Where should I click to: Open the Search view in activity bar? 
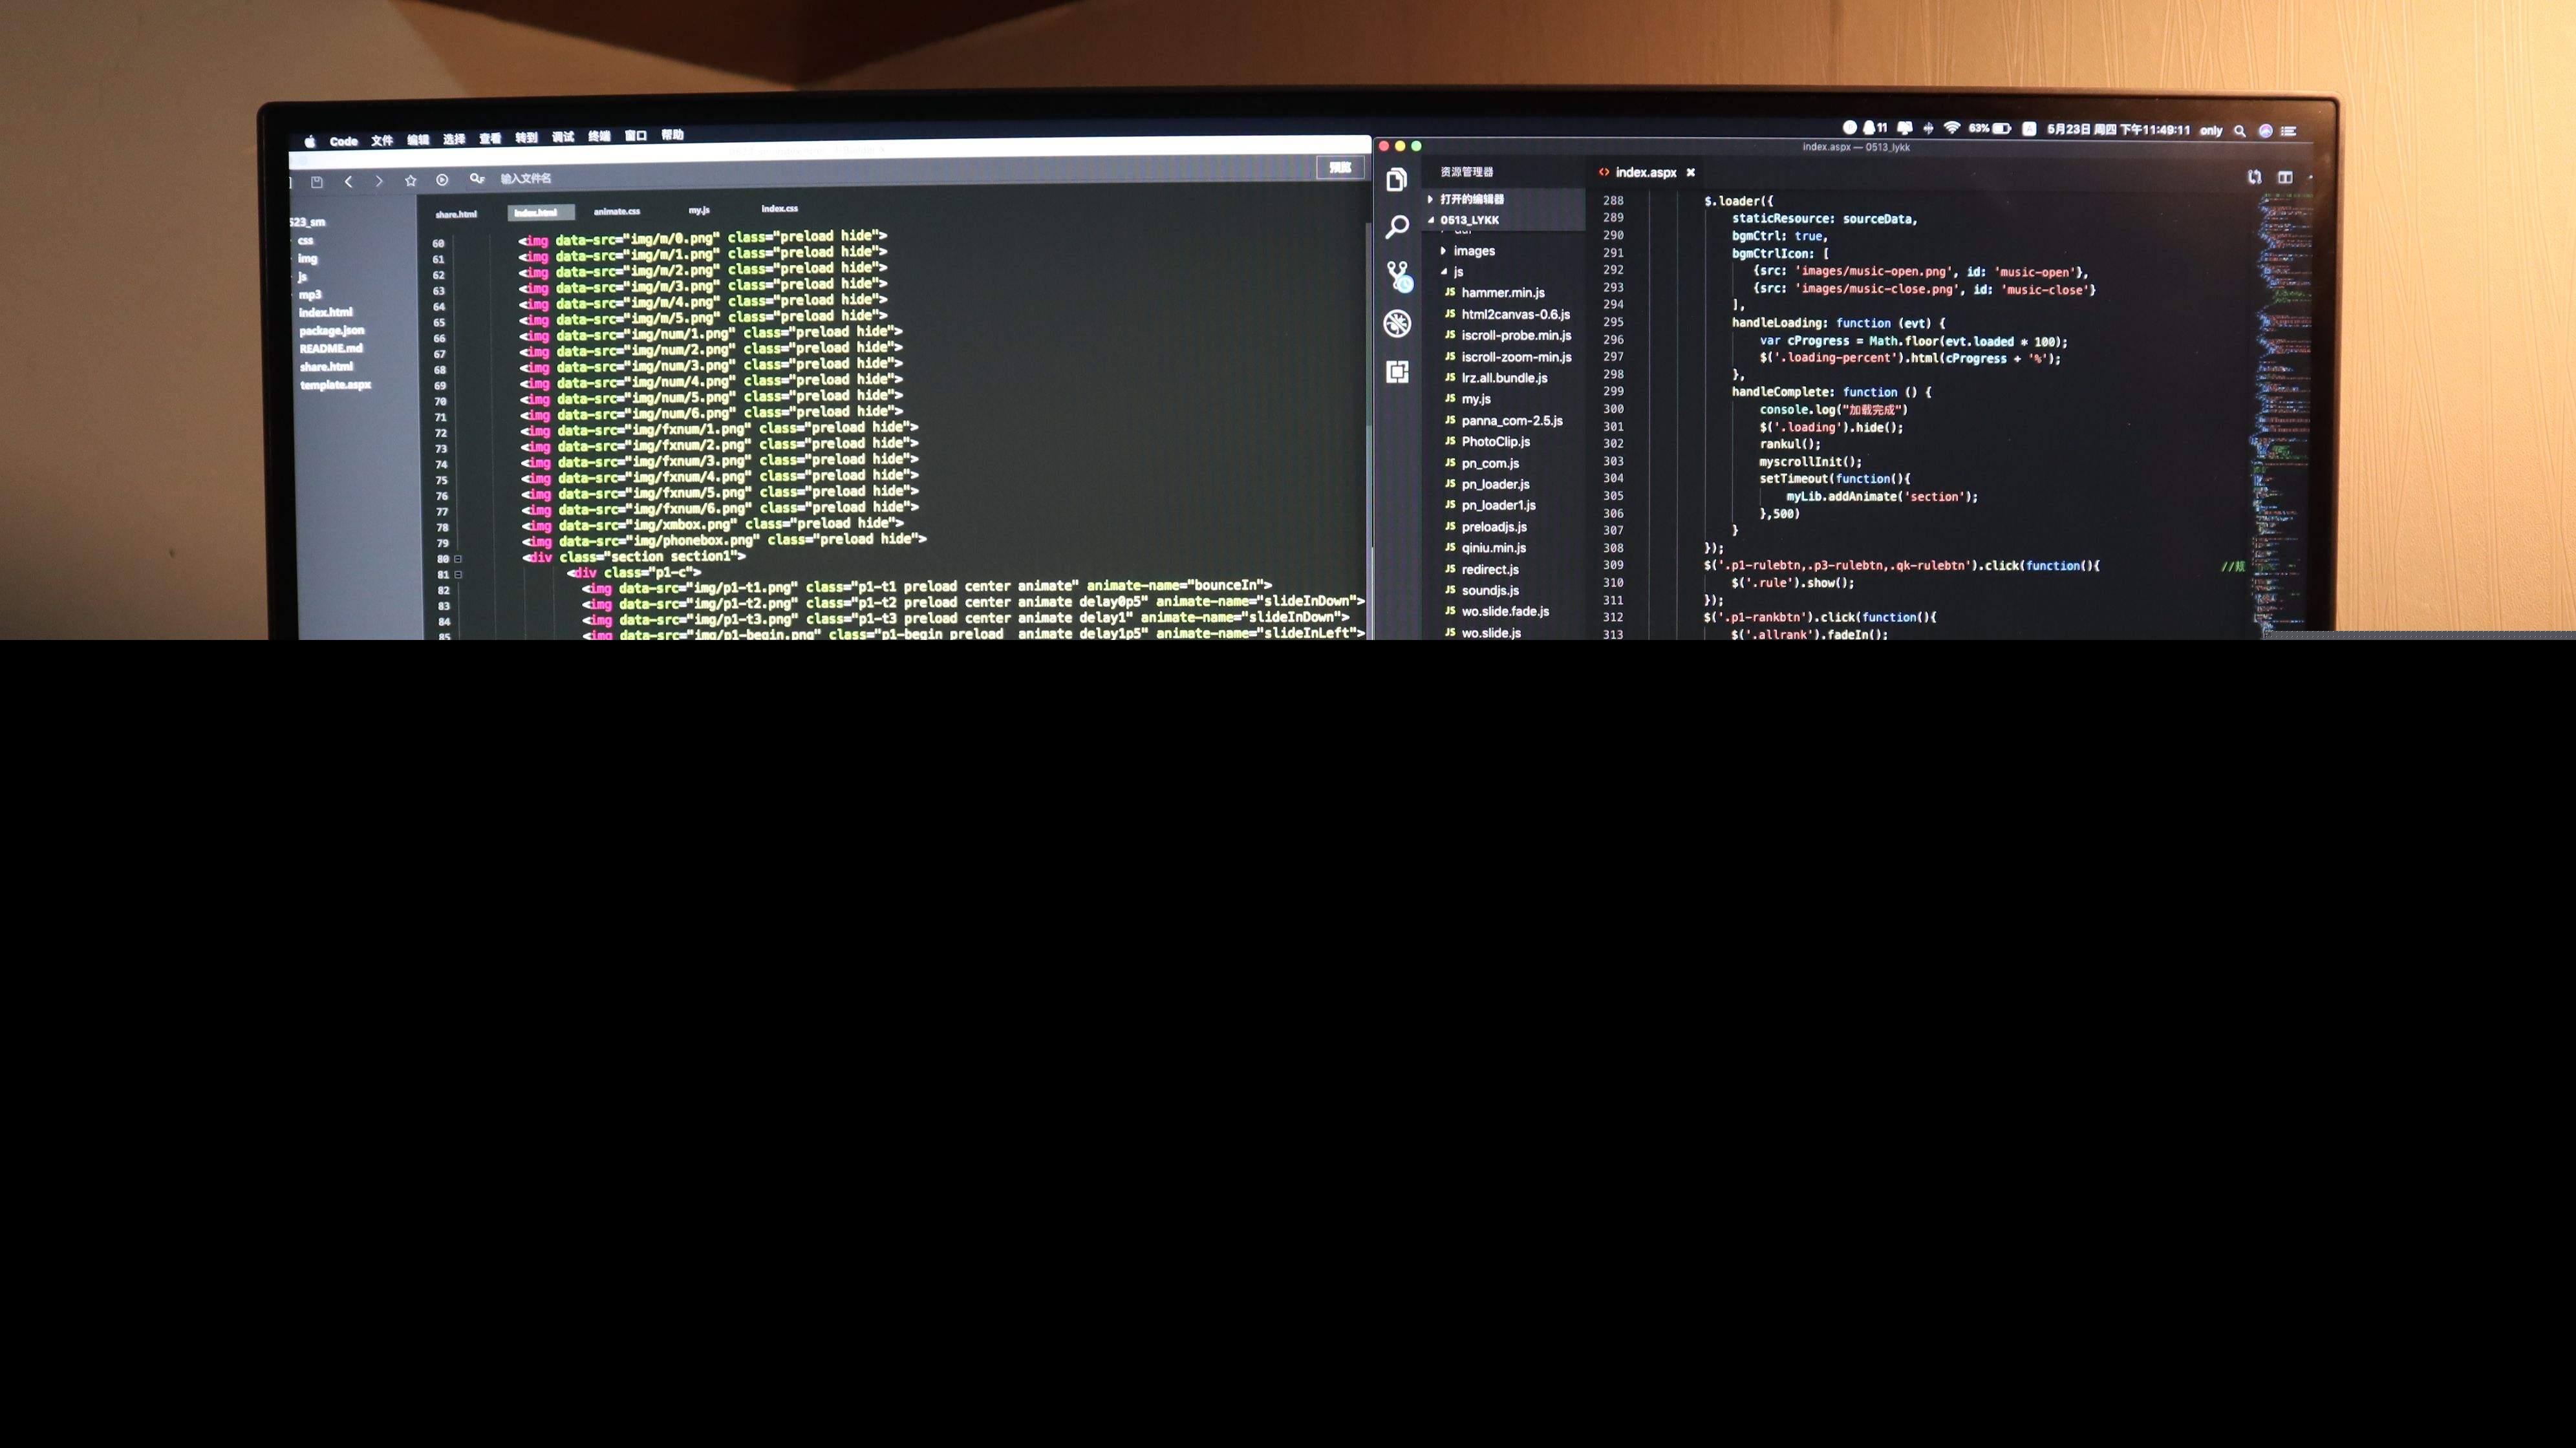(x=1397, y=227)
